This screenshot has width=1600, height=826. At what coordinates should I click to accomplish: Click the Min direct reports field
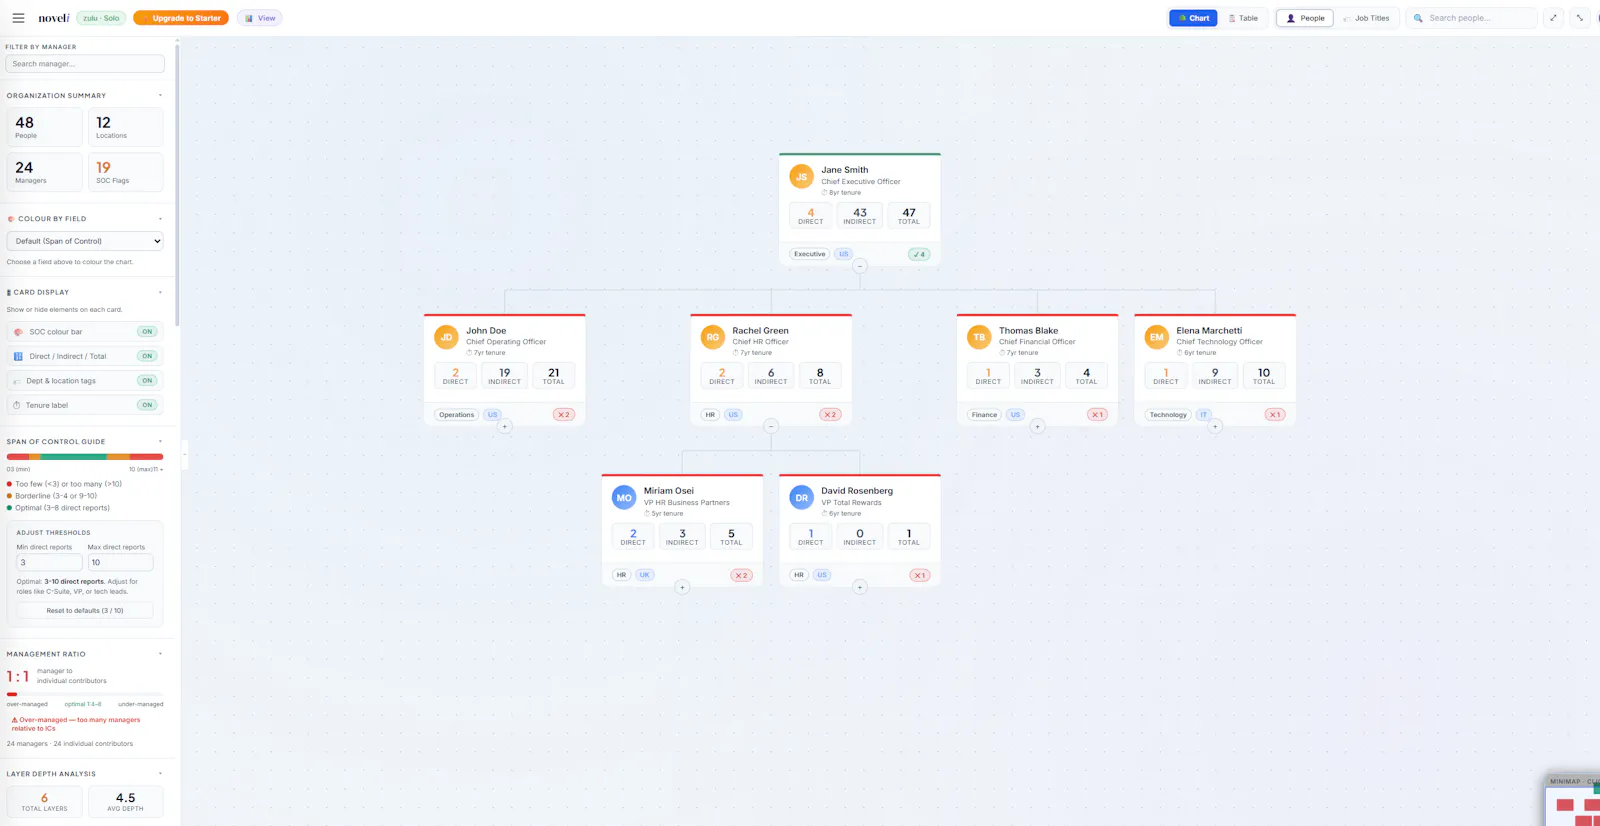click(49, 562)
